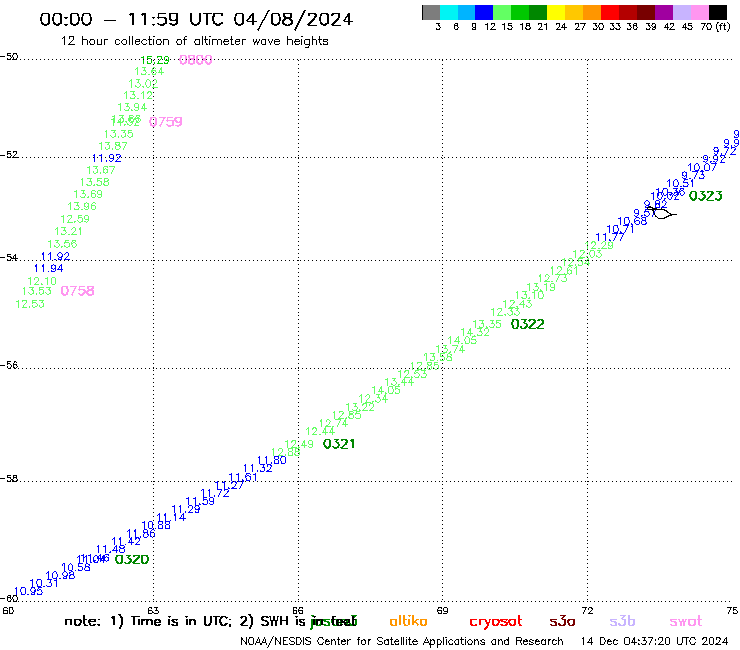Image resolution: width=740 pixels, height=650 pixels.
Task: Select the green time label 0321
Action: (339, 444)
